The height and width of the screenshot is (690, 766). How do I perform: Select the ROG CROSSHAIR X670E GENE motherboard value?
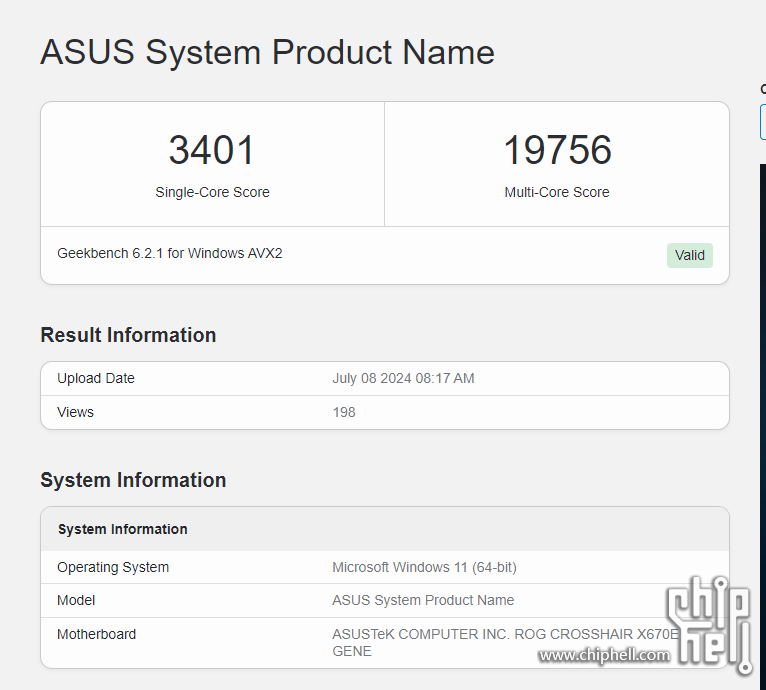coord(506,643)
